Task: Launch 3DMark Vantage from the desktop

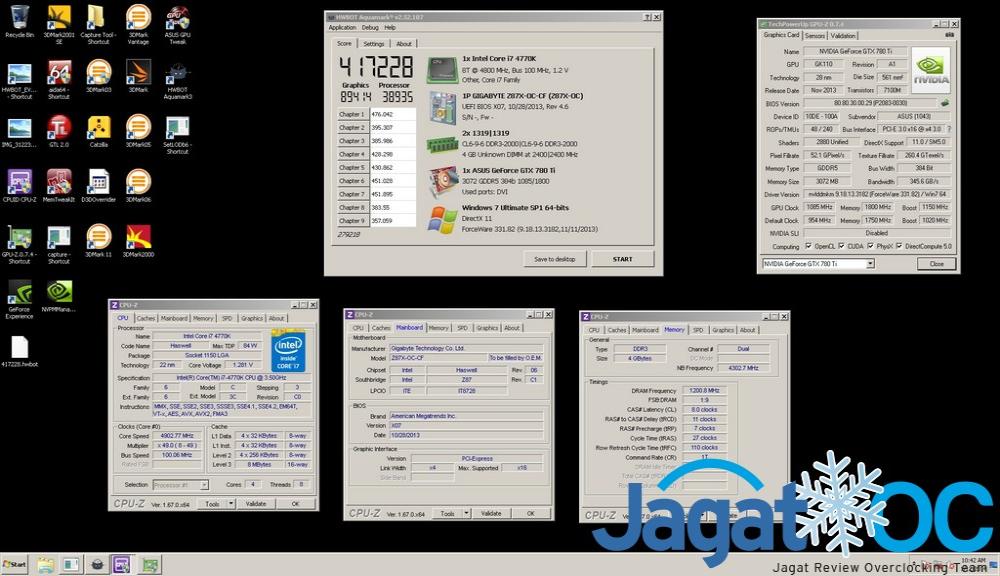Action: [x=138, y=24]
